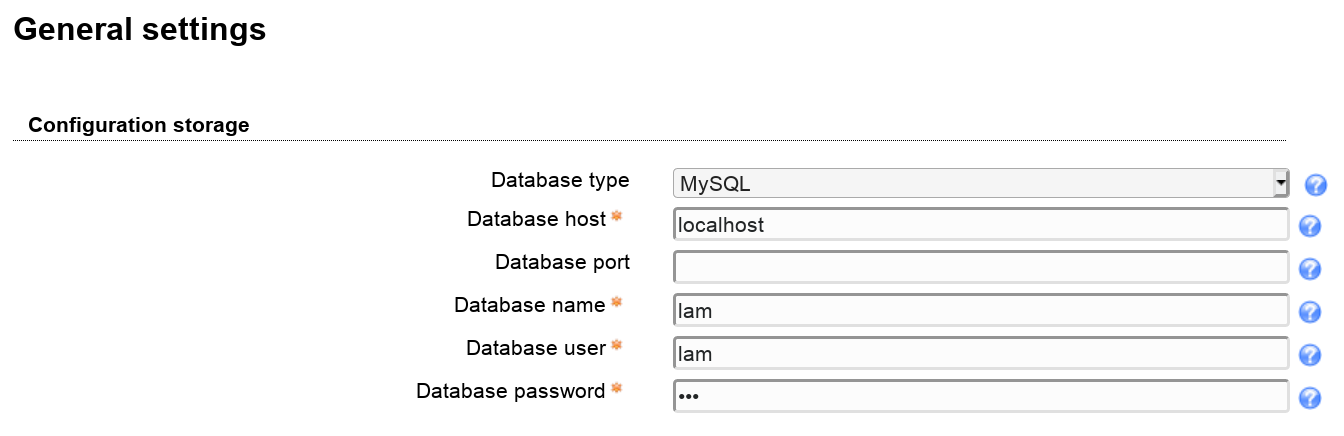Show help for Database port field
The width and height of the screenshot is (1344, 436).
tap(1310, 270)
